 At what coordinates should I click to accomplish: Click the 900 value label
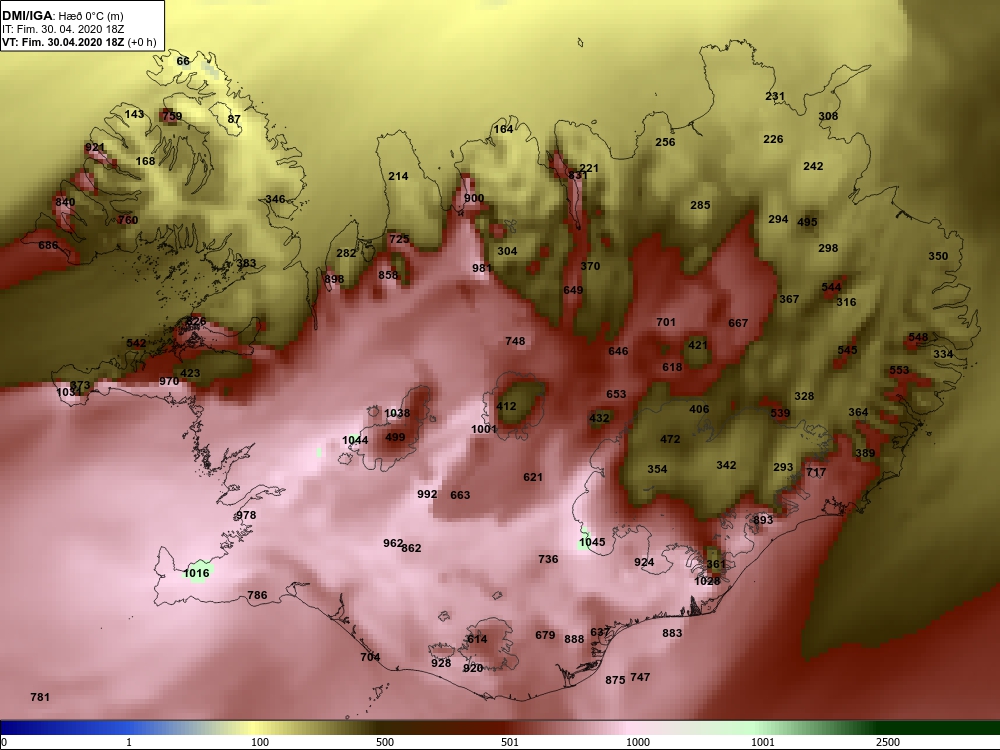(474, 198)
